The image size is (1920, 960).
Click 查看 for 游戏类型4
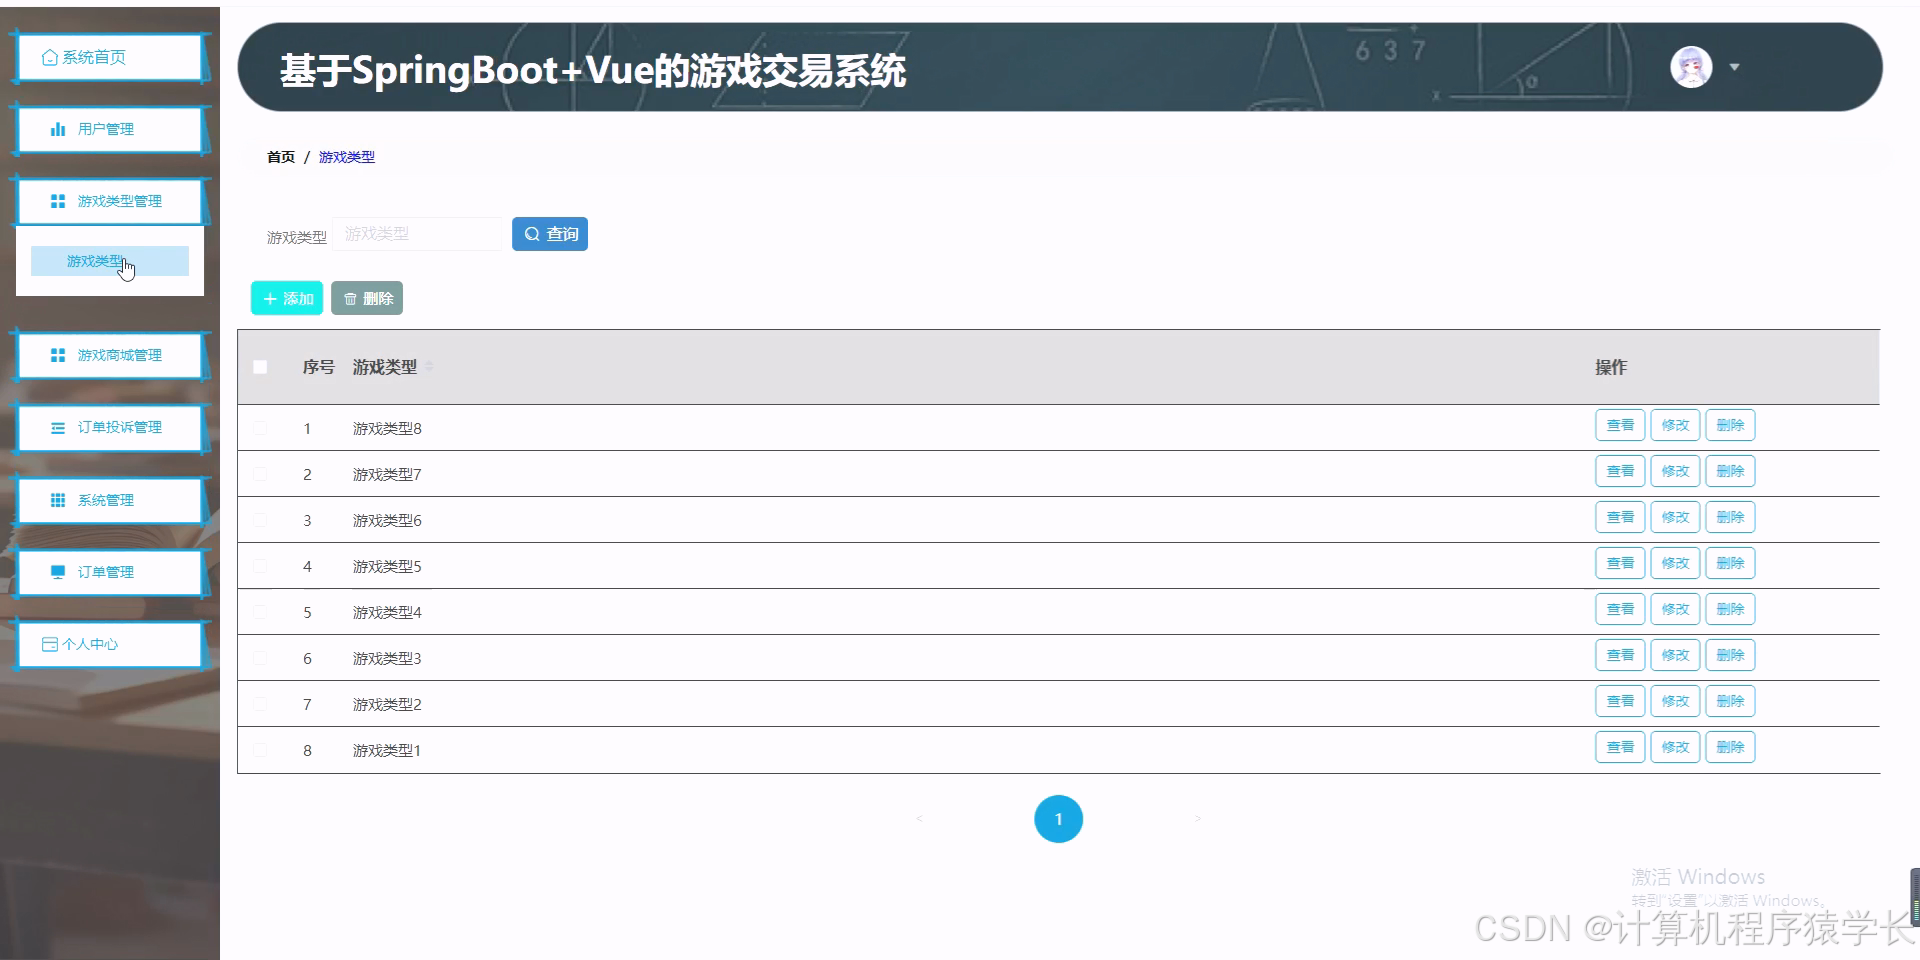[x=1620, y=609]
